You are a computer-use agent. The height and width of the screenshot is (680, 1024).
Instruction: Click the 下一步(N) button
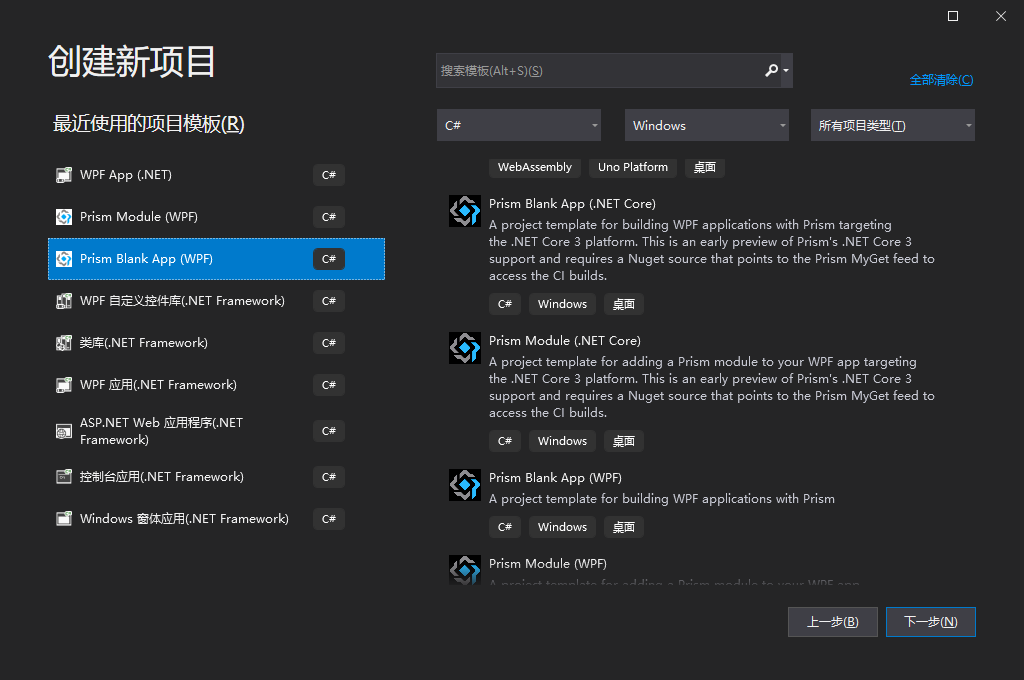(x=930, y=621)
